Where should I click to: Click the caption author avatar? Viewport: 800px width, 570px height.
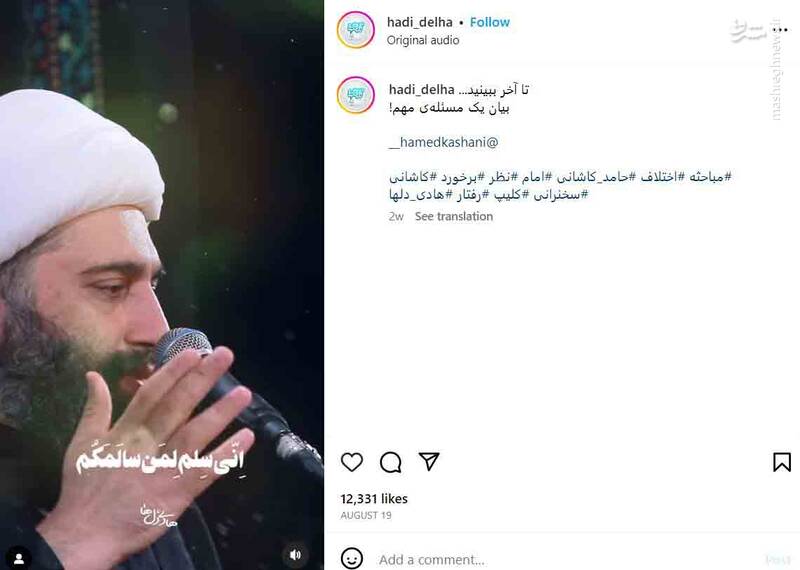pos(356,95)
